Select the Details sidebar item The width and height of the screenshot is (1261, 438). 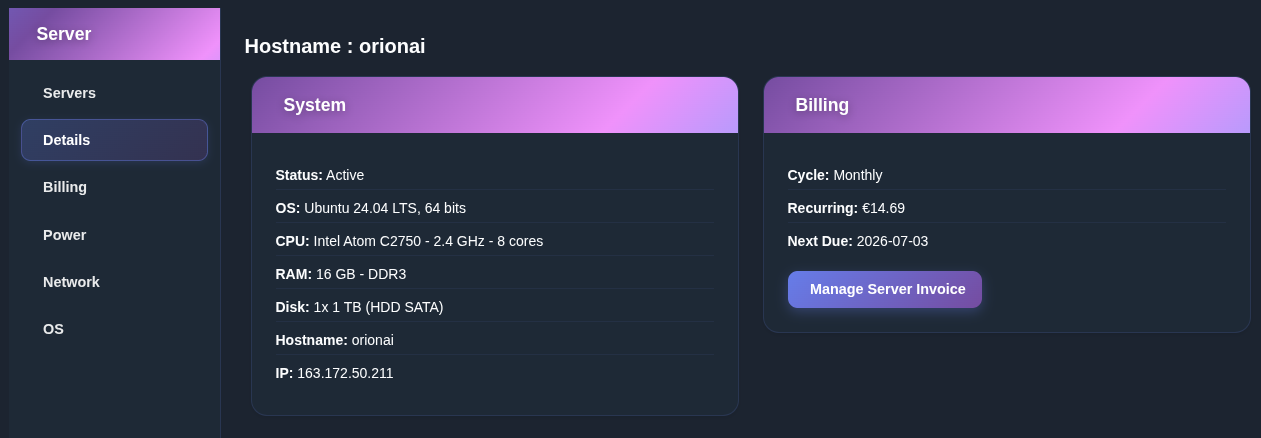[114, 140]
